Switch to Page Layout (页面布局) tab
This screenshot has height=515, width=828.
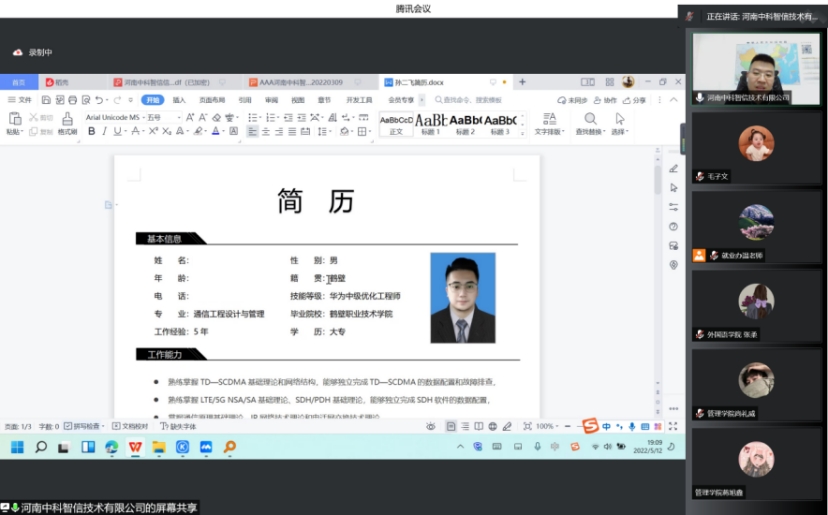[212, 100]
